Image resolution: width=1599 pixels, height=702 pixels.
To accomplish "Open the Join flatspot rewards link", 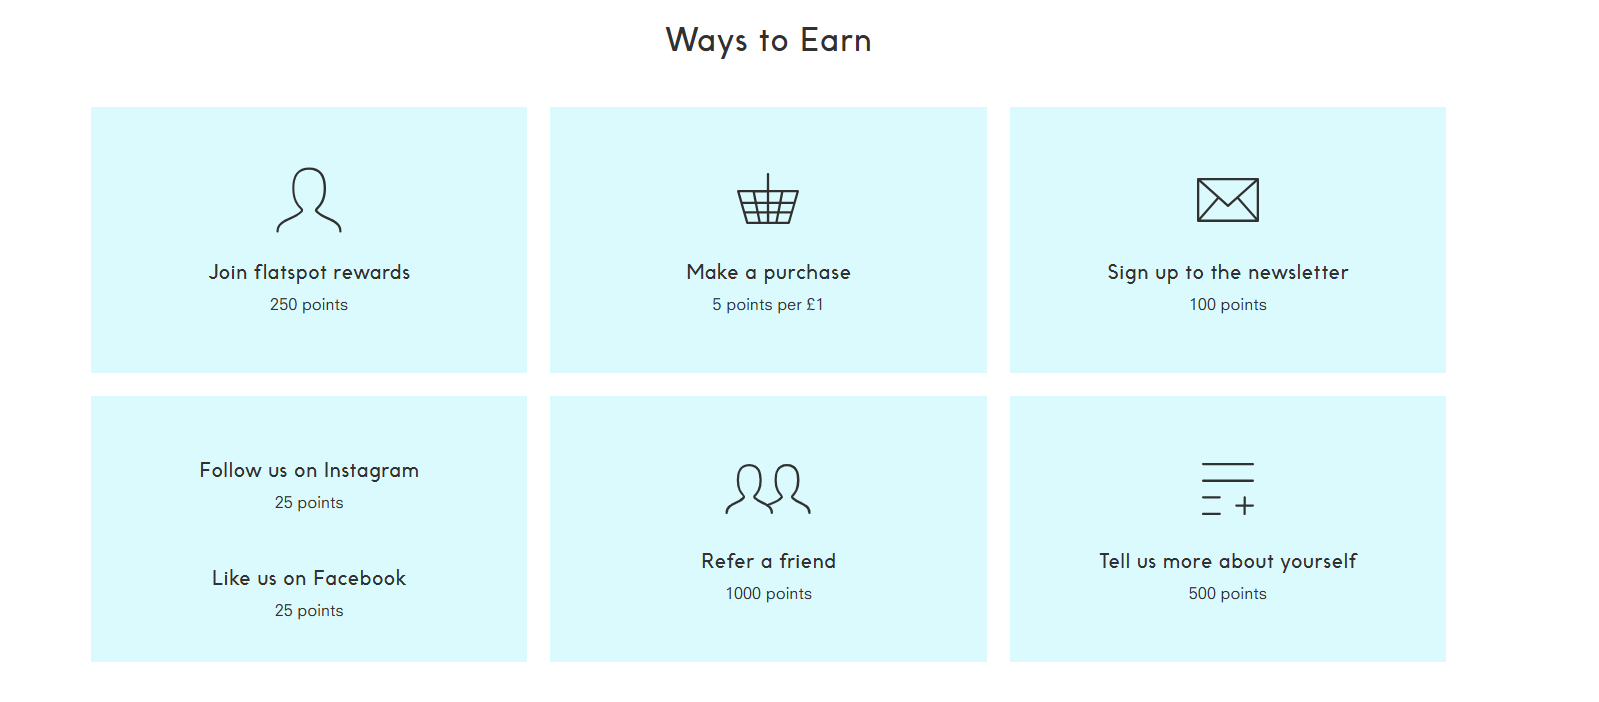I will (x=309, y=273).
